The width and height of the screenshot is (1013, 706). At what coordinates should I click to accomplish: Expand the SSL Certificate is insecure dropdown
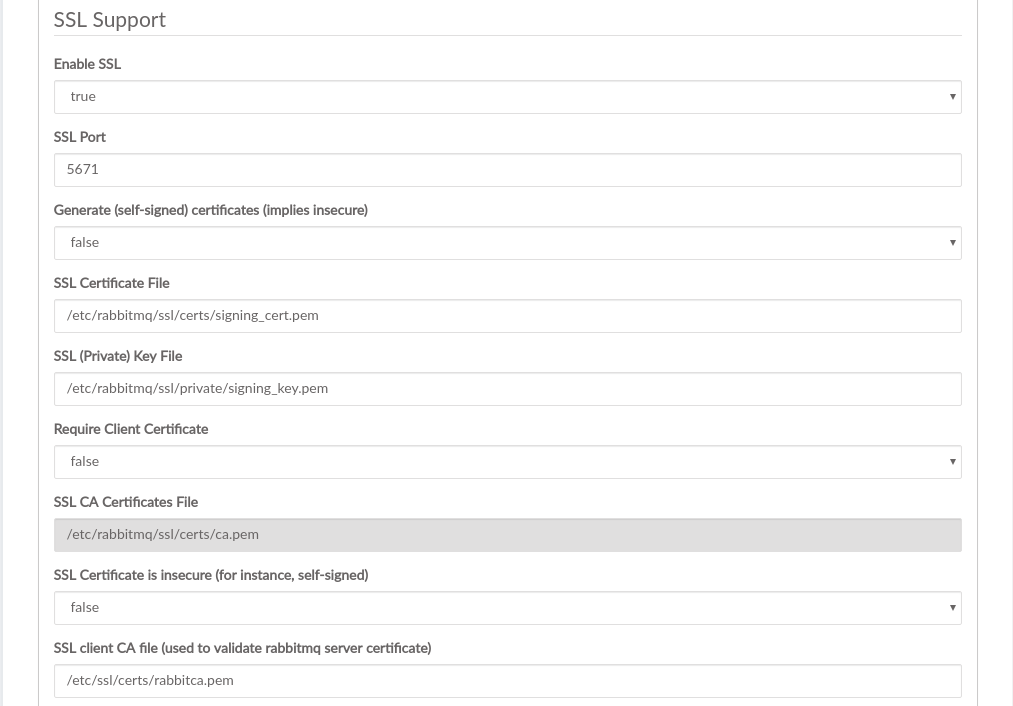click(507, 608)
